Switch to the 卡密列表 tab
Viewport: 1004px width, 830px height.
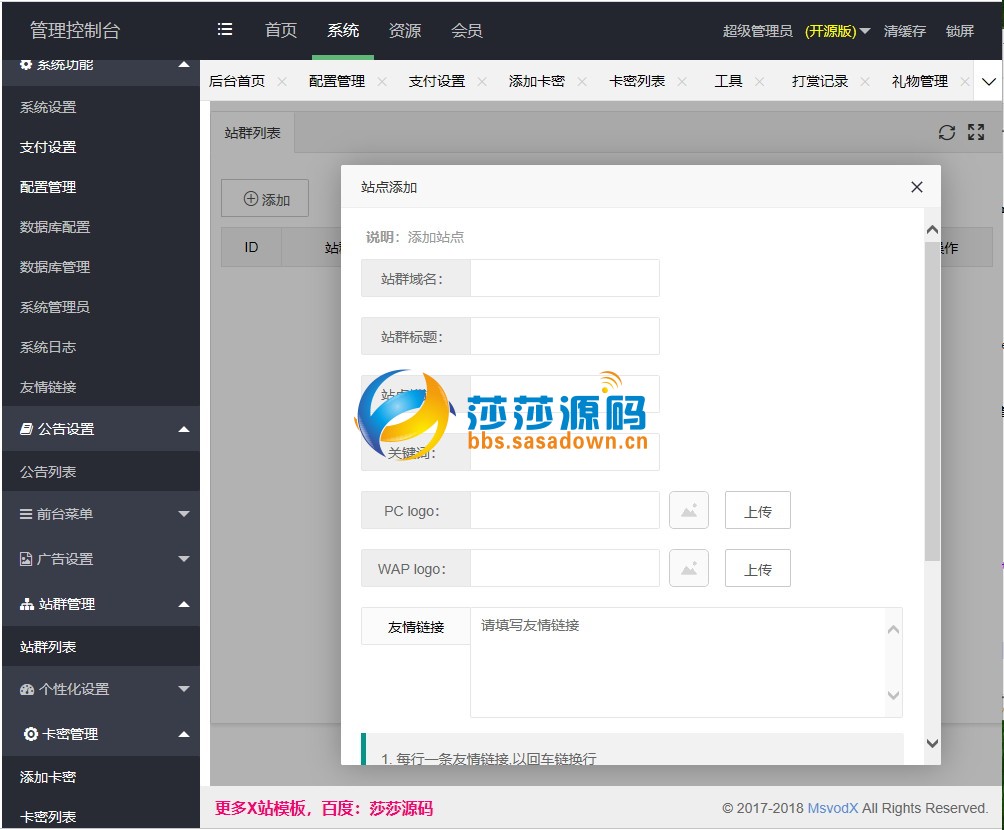636,81
